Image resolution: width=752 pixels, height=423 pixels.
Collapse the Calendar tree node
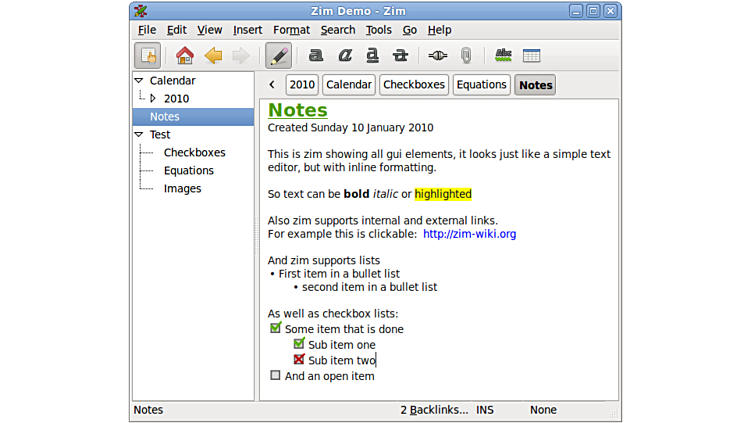point(140,81)
